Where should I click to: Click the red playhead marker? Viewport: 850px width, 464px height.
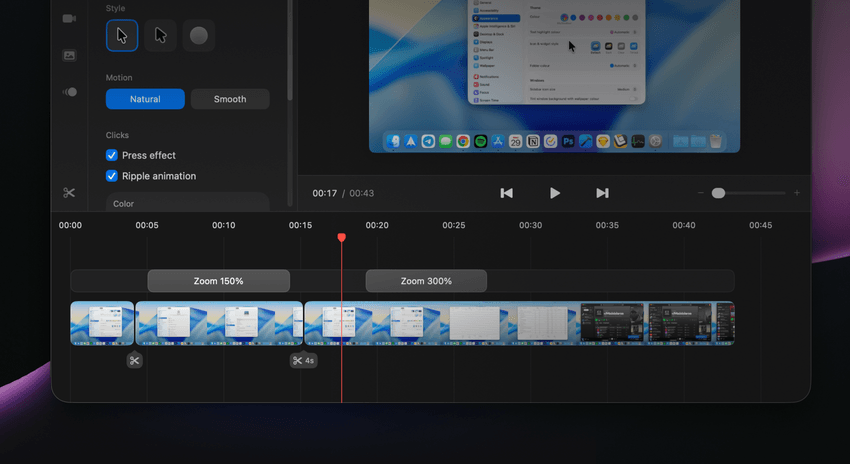click(342, 237)
